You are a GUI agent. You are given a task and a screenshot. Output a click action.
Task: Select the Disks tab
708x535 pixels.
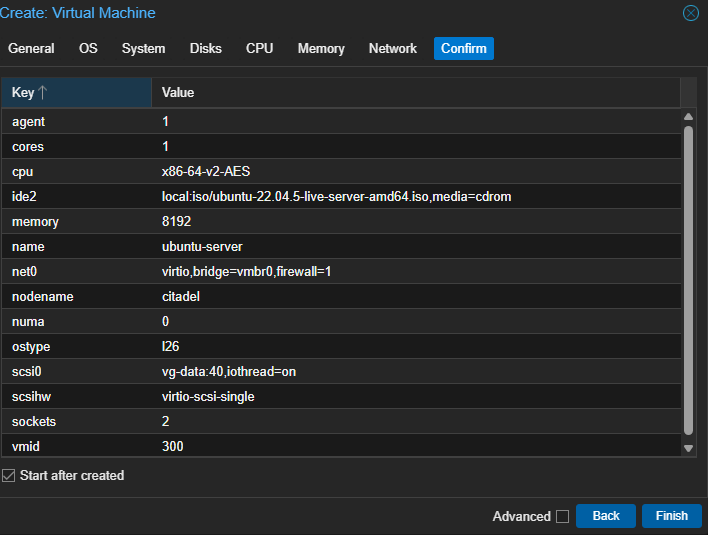coord(205,48)
